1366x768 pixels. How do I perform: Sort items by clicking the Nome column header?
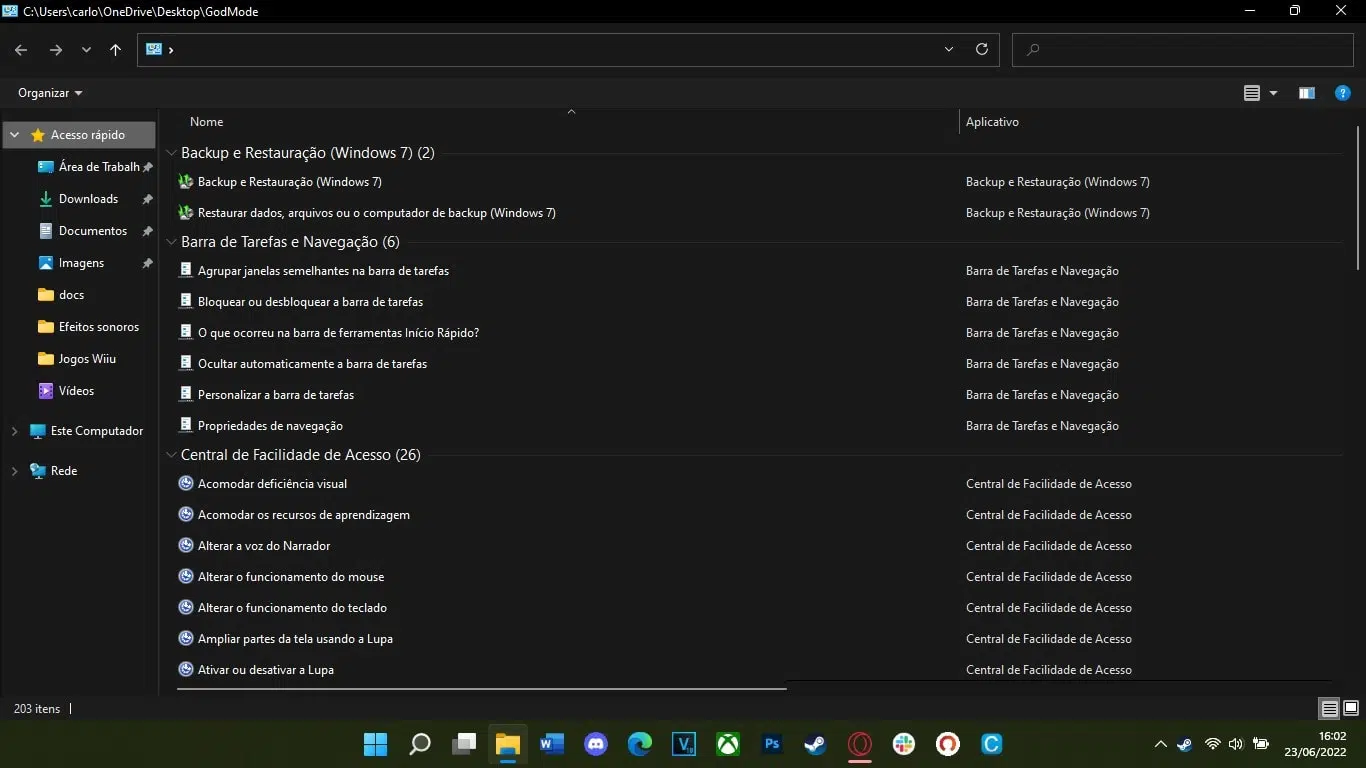[x=206, y=121]
